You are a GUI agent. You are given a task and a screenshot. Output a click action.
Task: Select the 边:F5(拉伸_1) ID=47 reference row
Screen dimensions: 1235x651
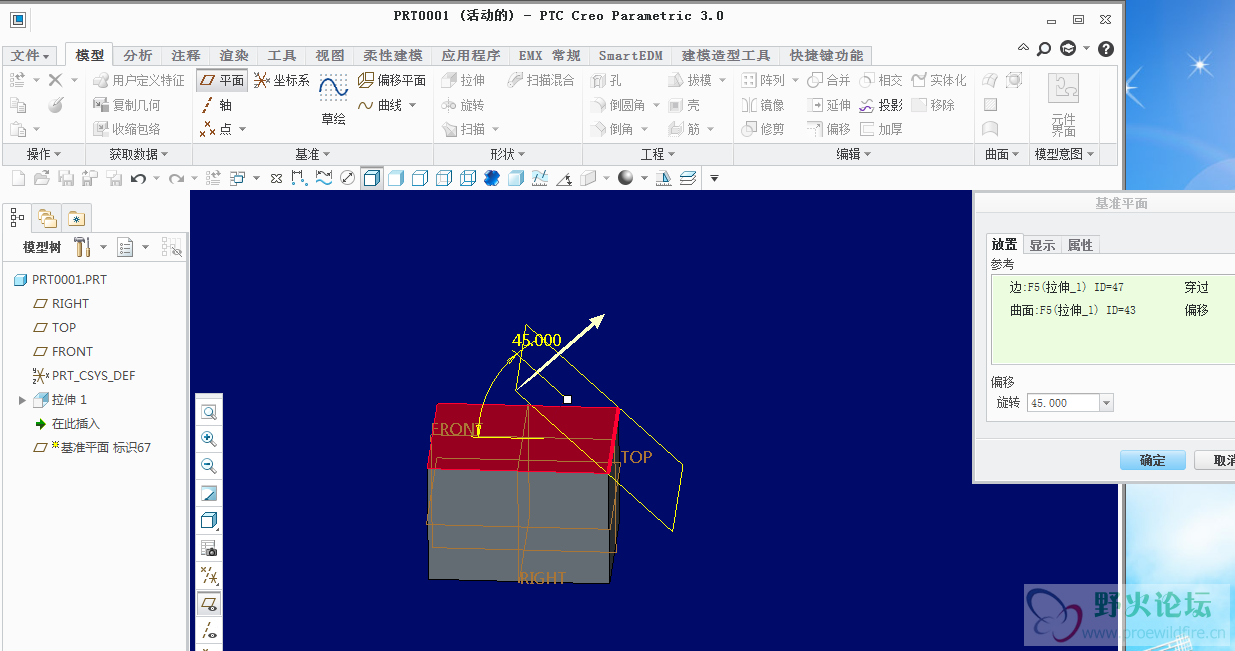click(x=1112, y=287)
